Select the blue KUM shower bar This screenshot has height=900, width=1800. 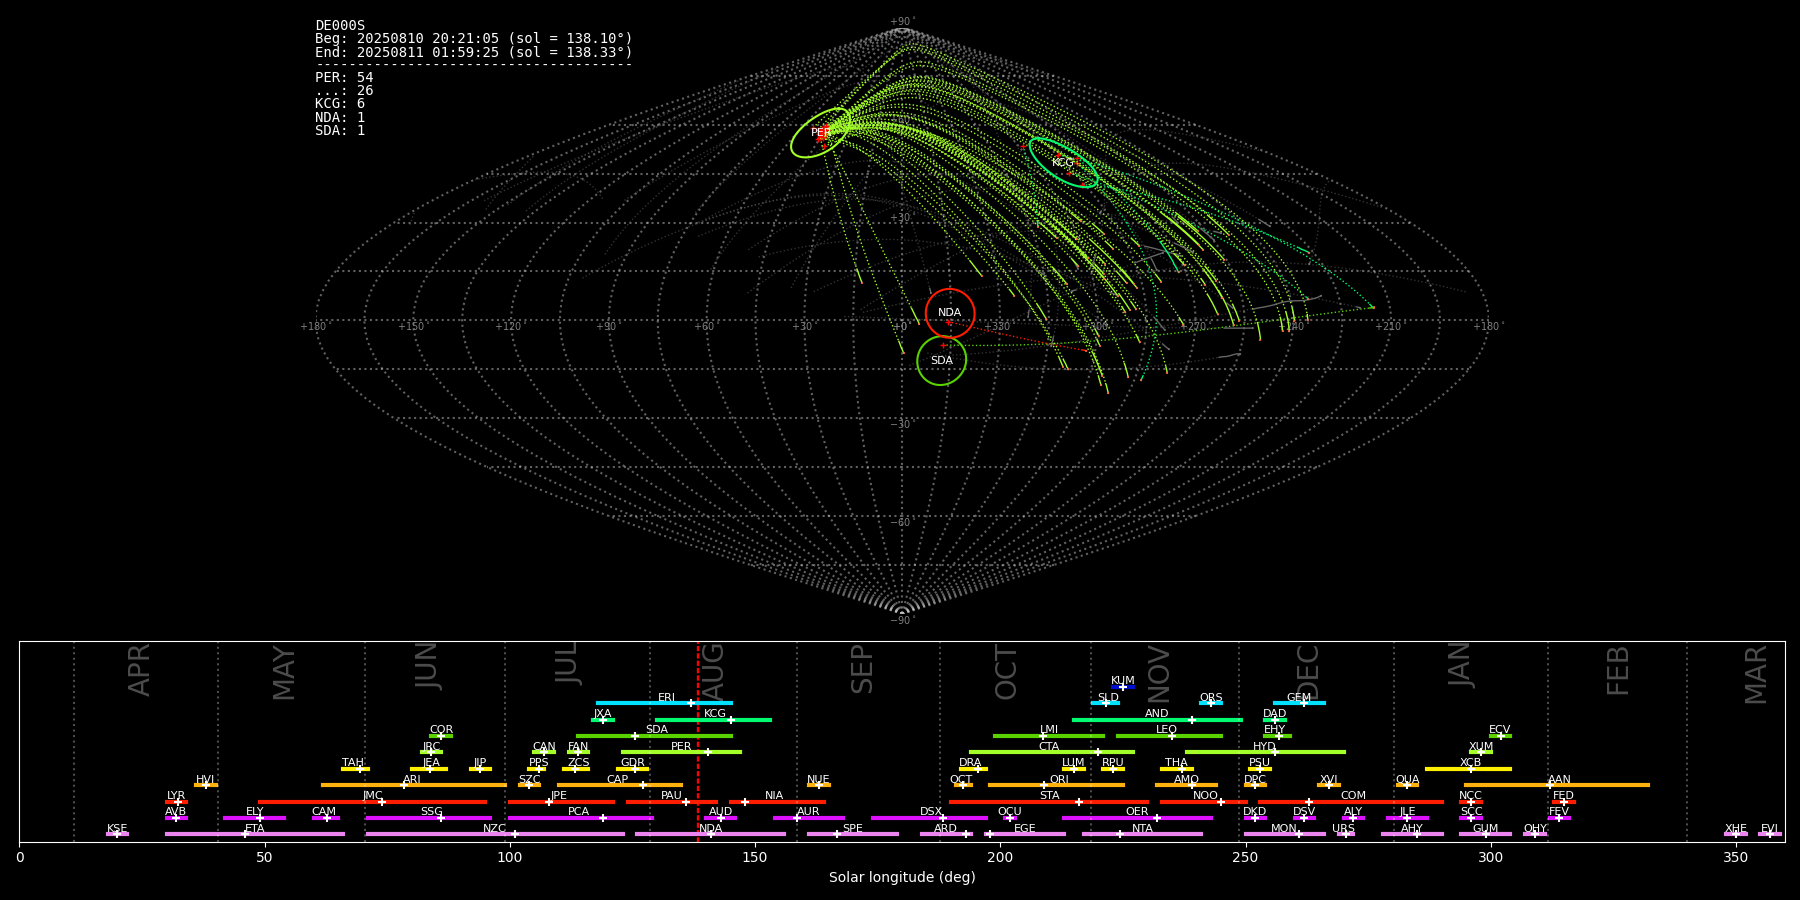point(1123,687)
